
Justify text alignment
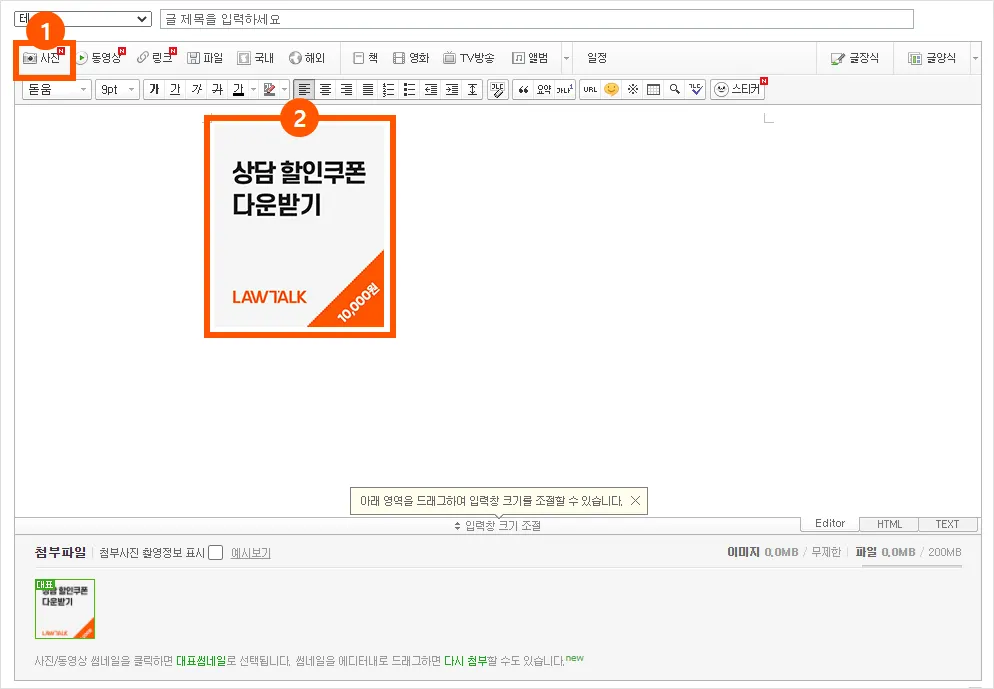pyautogui.click(x=367, y=89)
